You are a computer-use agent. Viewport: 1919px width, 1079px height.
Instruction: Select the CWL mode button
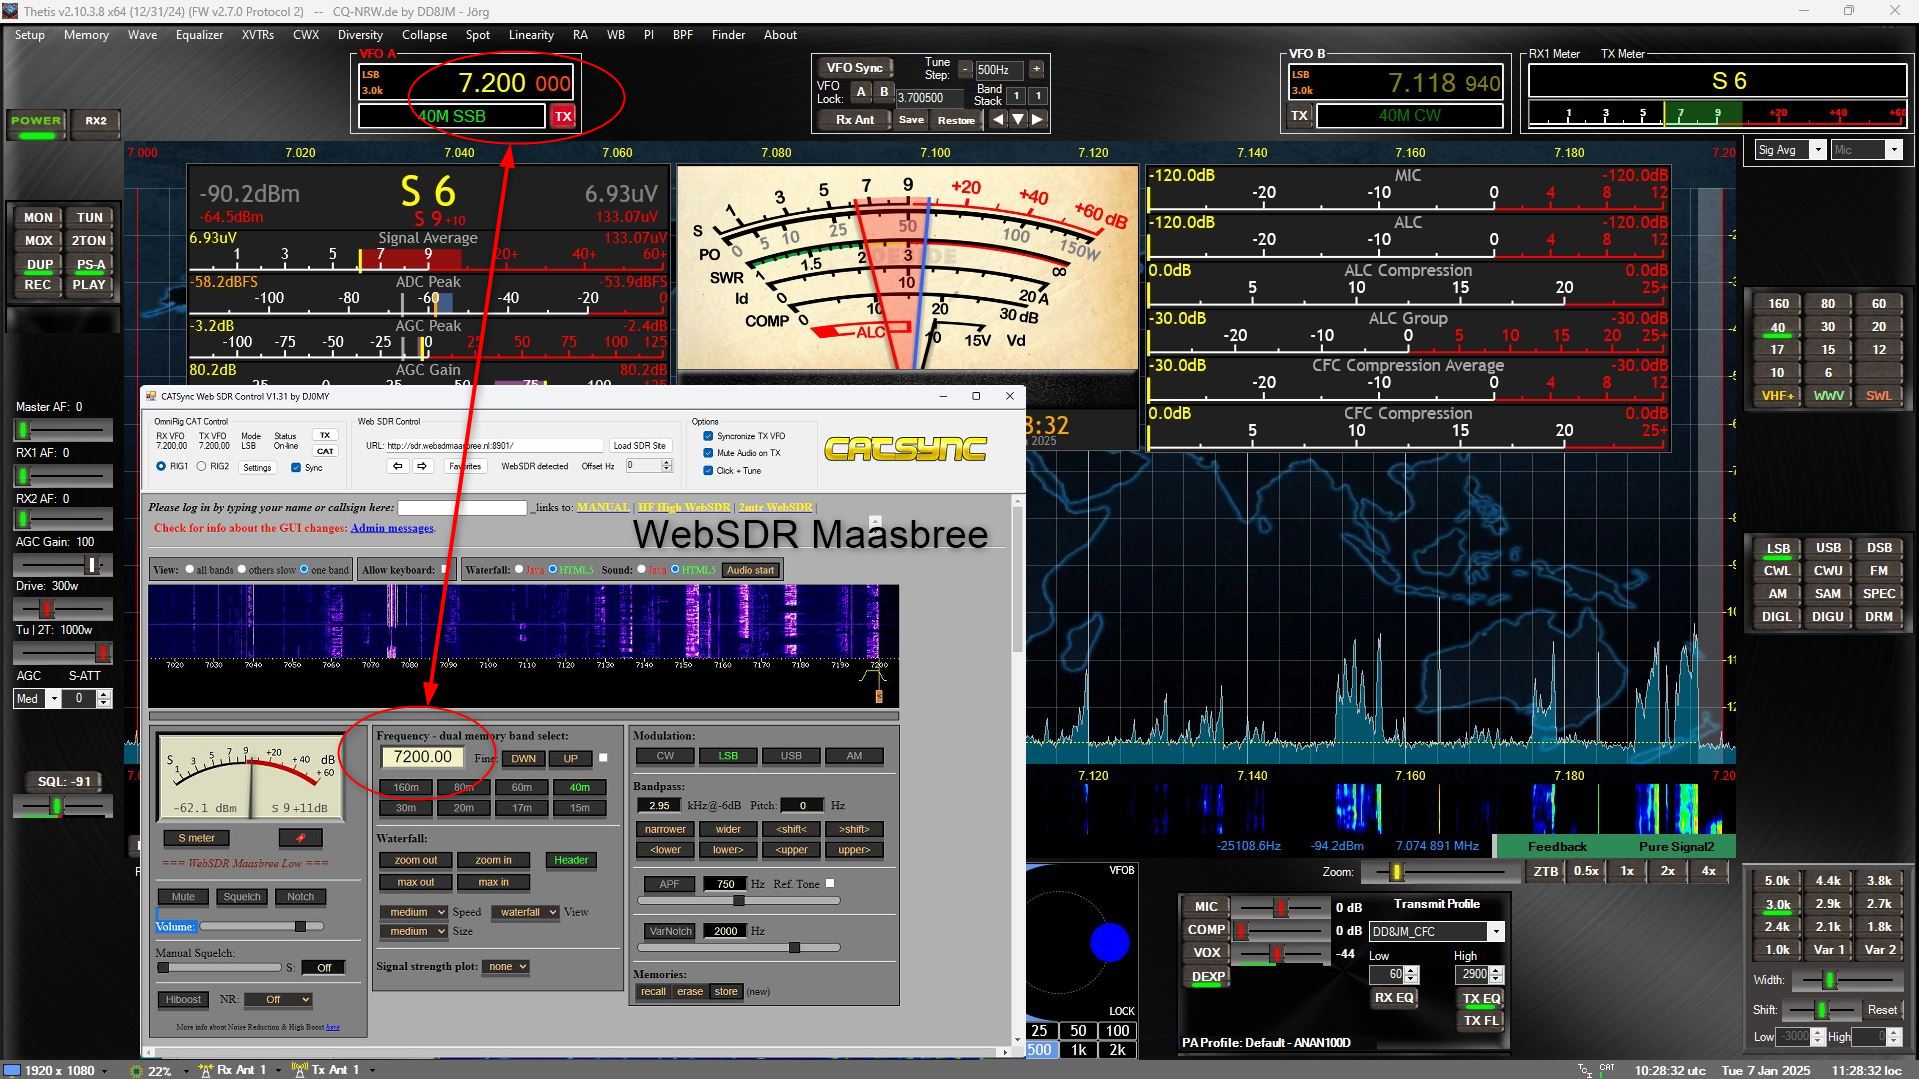[x=1777, y=571]
